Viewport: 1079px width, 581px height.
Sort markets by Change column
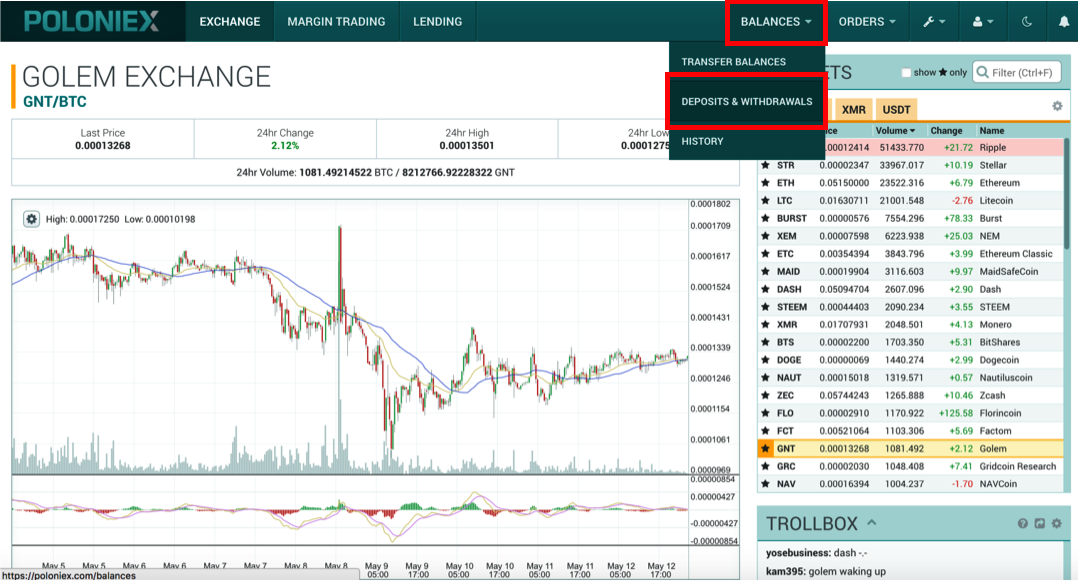(x=946, y=131)
